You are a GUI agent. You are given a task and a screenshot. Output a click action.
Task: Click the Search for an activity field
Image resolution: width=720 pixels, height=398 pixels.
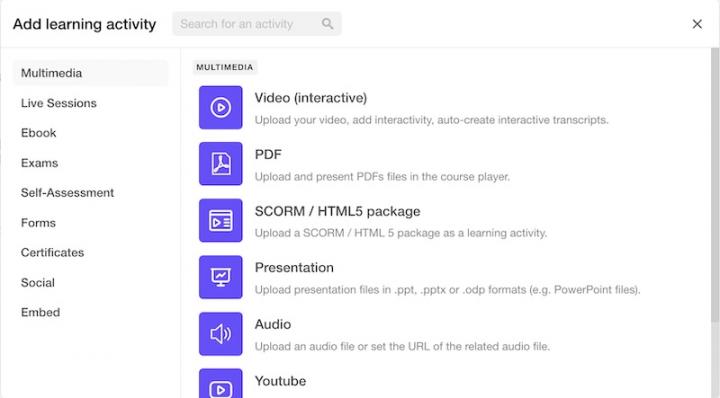click(x=257, y=24)
